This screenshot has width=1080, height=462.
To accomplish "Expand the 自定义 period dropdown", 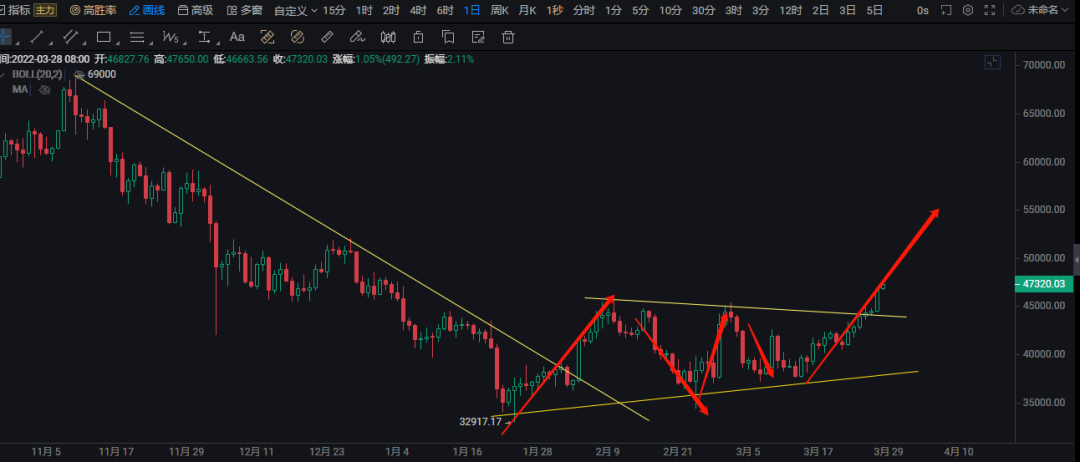I will tap(295, 10).
